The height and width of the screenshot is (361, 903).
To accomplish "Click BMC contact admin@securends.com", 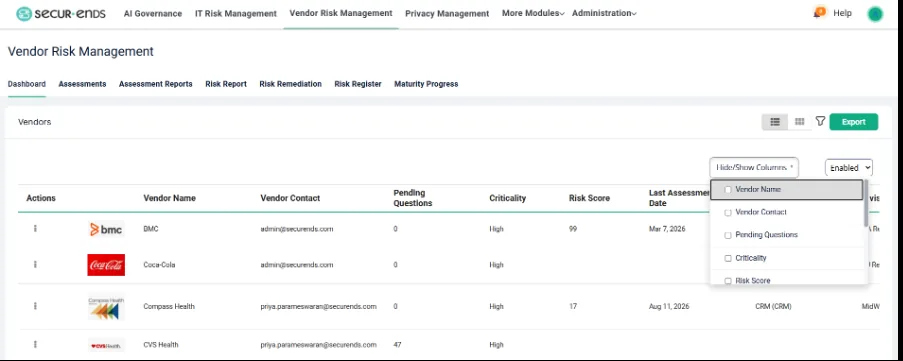I will pyautogui.click(x=297, y=229).
